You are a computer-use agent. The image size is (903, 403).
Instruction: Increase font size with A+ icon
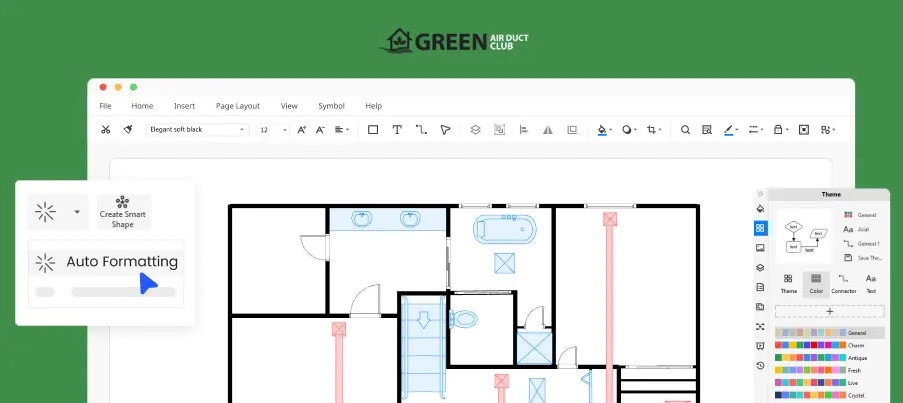pyautogui.click(x=301, y=130)
